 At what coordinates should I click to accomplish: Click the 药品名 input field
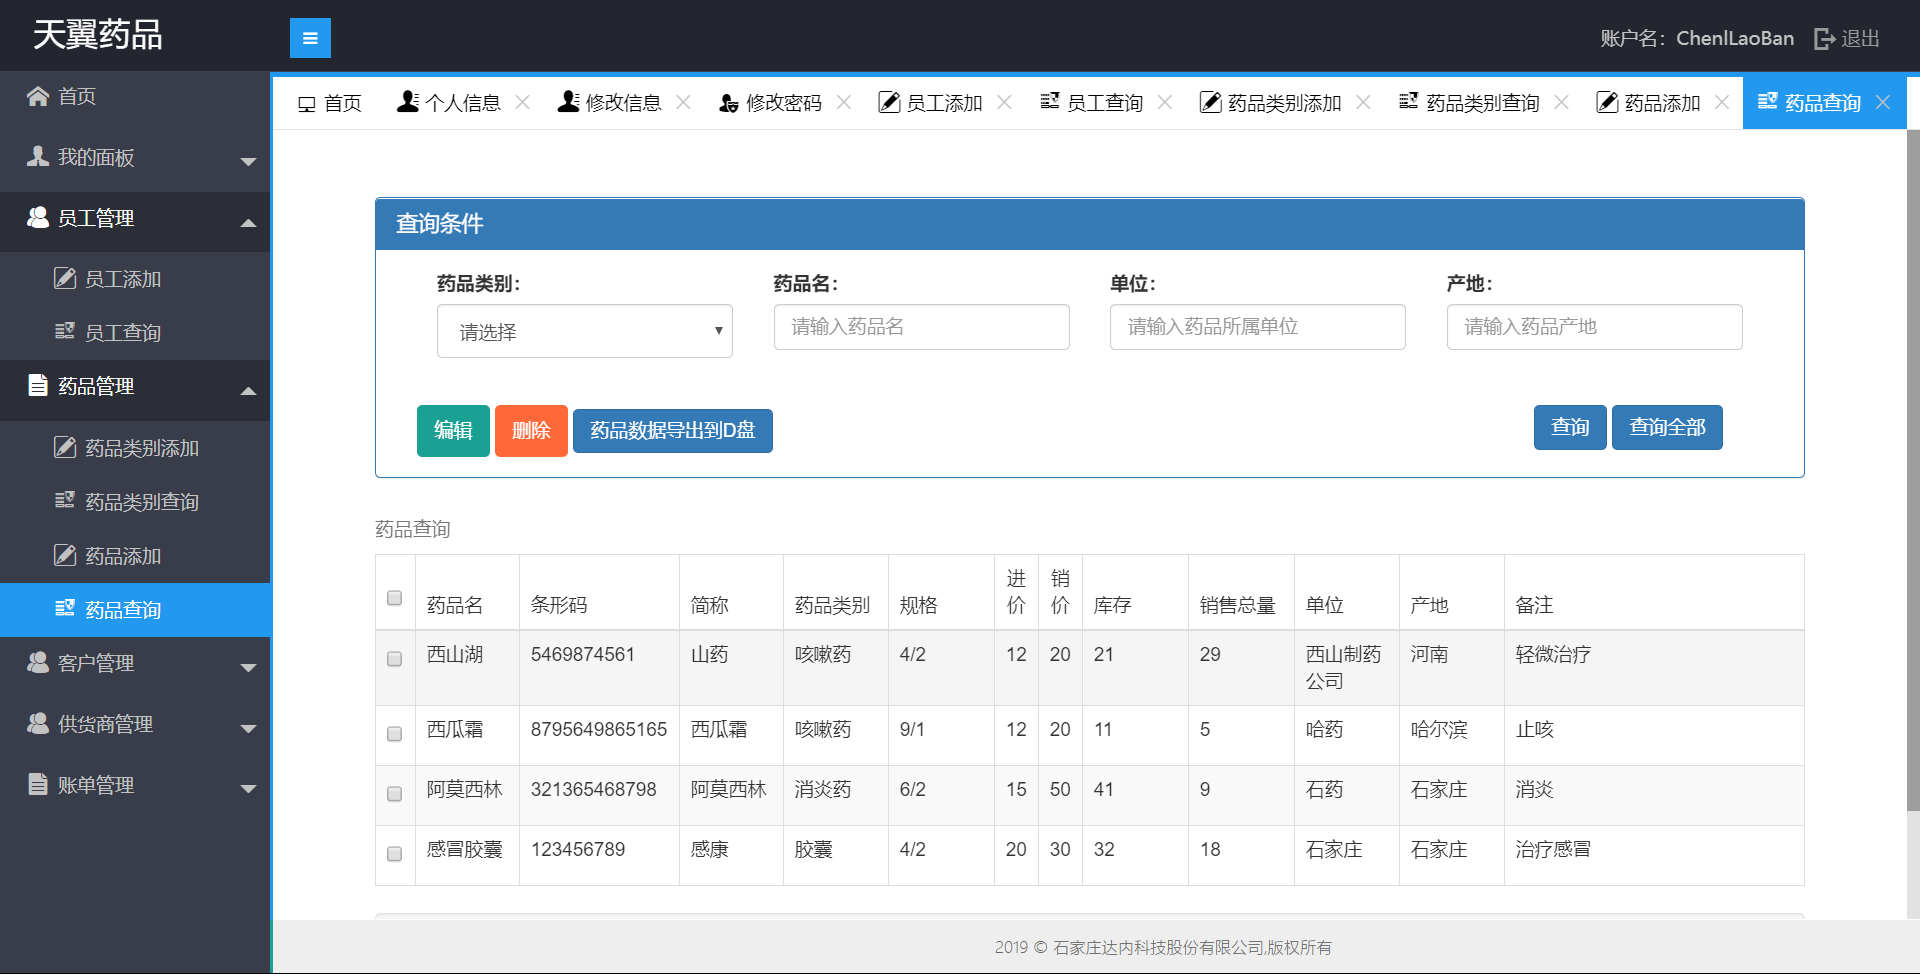tap(921, 327)
